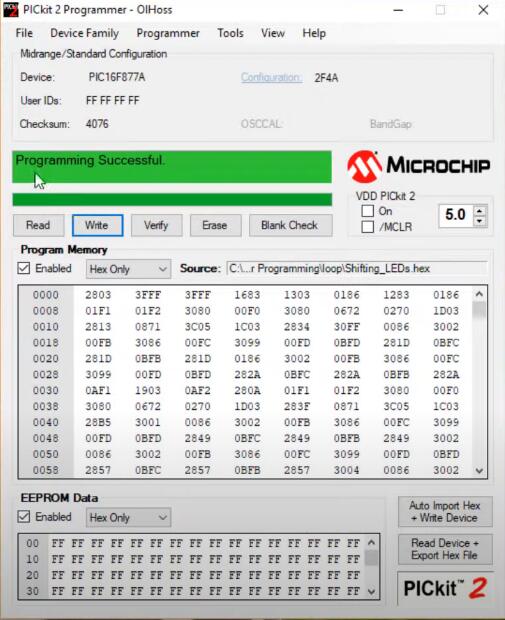Image resolution: width=505 pixels, height=620 pixels.
Task: Click the PICkit 2 logo at bottom right
Action: [445, 588]
